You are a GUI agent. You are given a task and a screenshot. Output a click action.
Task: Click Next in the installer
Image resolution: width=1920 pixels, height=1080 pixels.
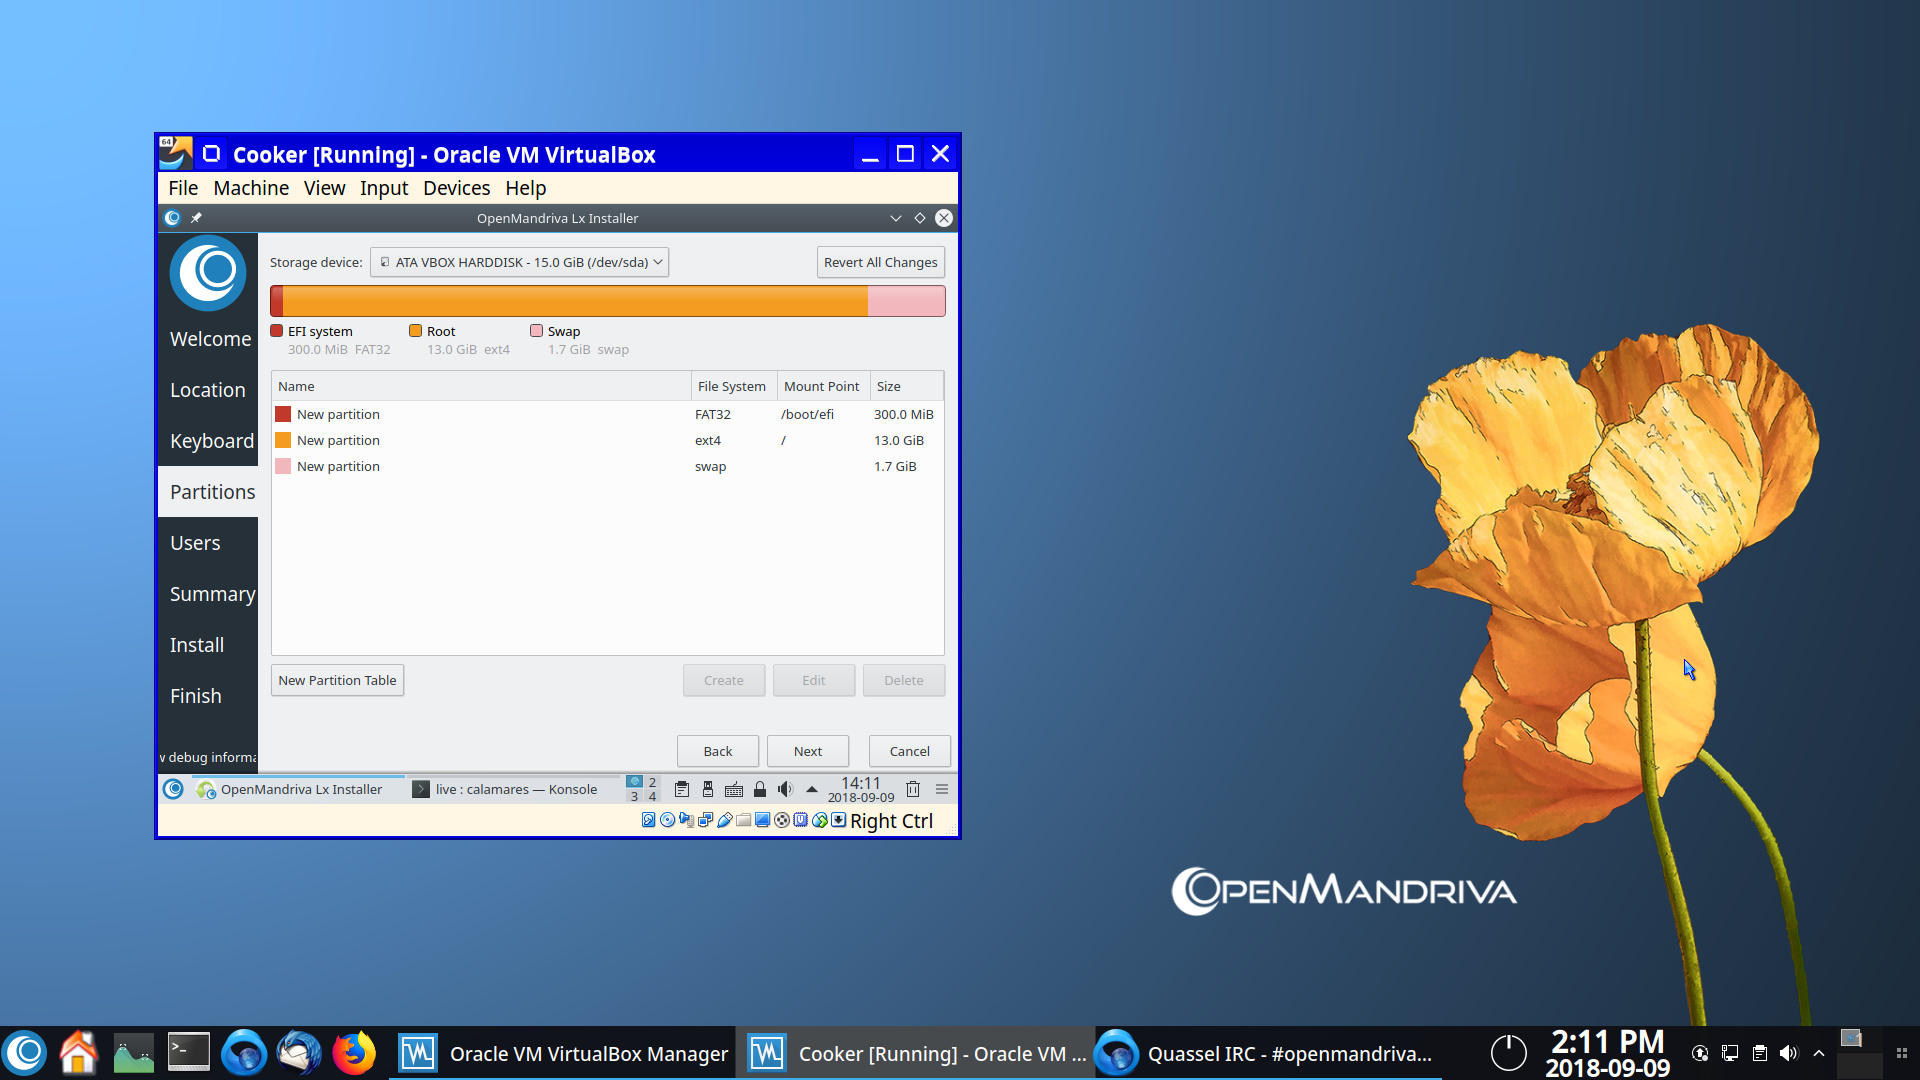coord(808,751)
